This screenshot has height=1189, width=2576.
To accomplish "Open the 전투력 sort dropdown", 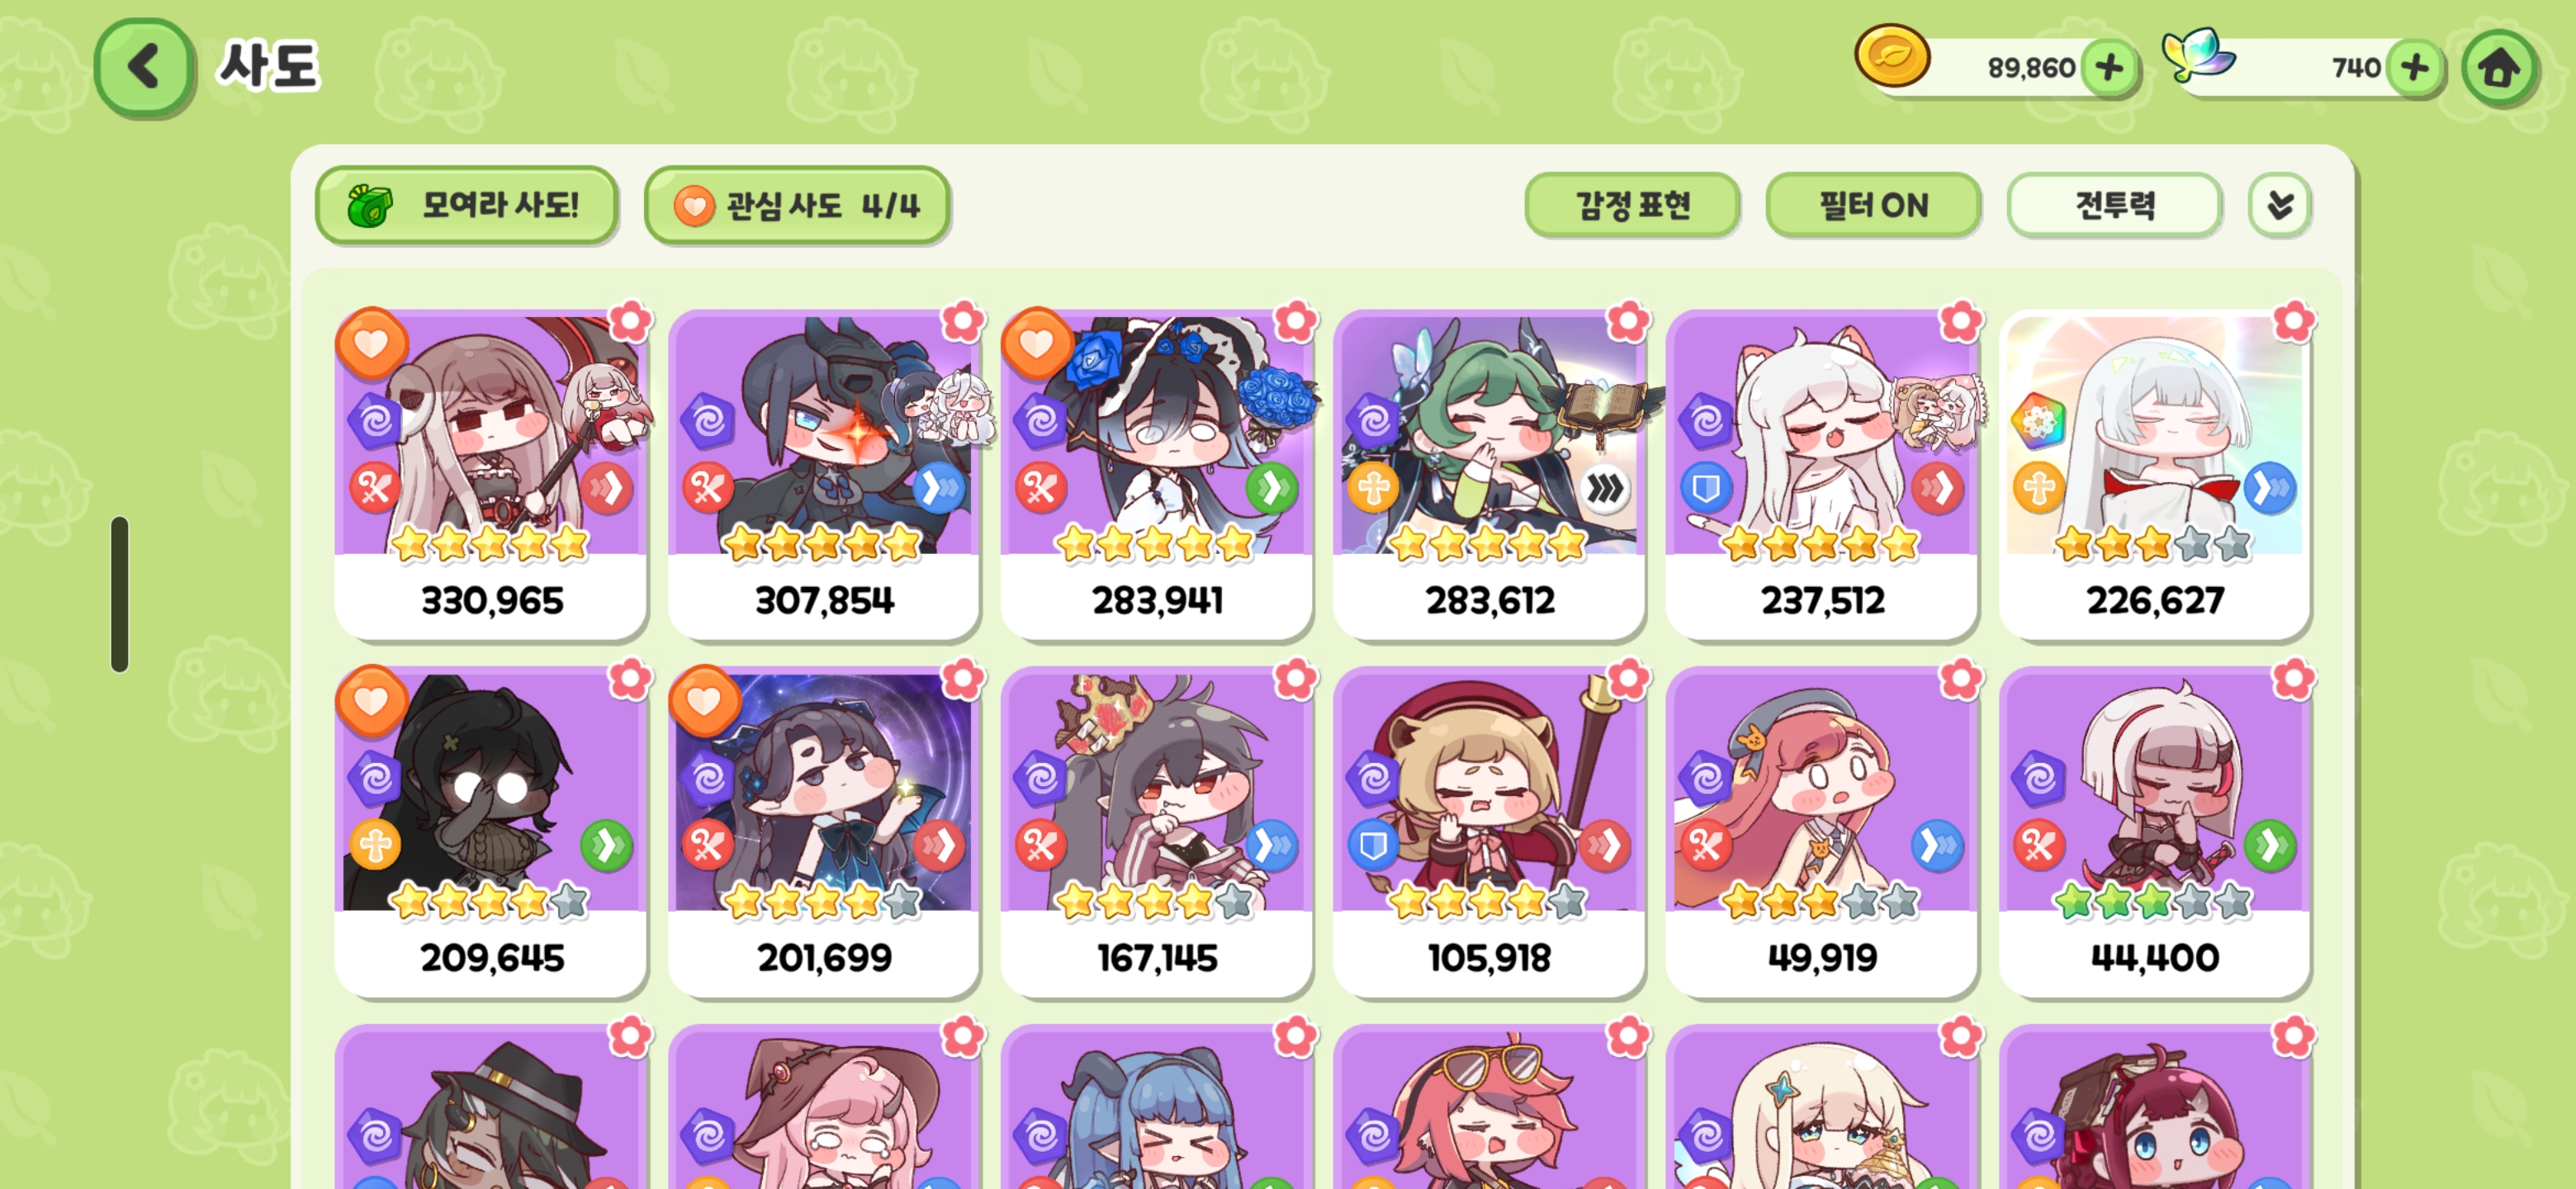I will point(2115,205).
